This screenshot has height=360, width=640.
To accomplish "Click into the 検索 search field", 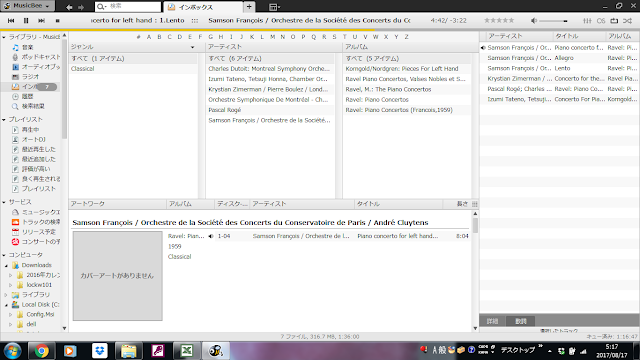I will pos(134,7).
